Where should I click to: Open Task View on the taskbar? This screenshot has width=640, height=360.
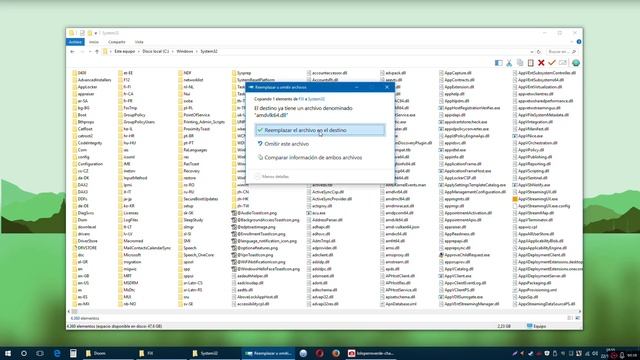point(40,353)
